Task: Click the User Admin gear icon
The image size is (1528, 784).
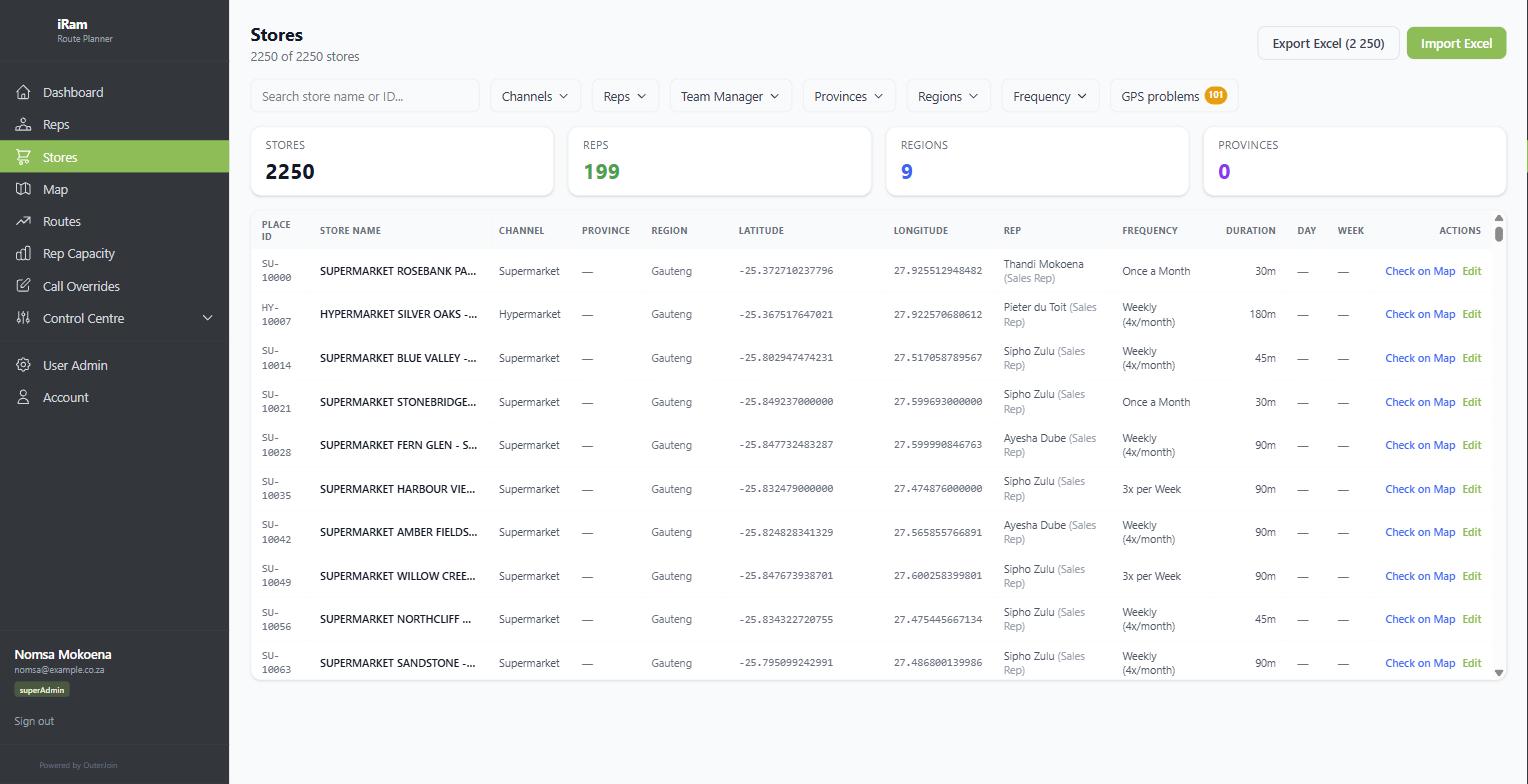Action: pos(23,365)
